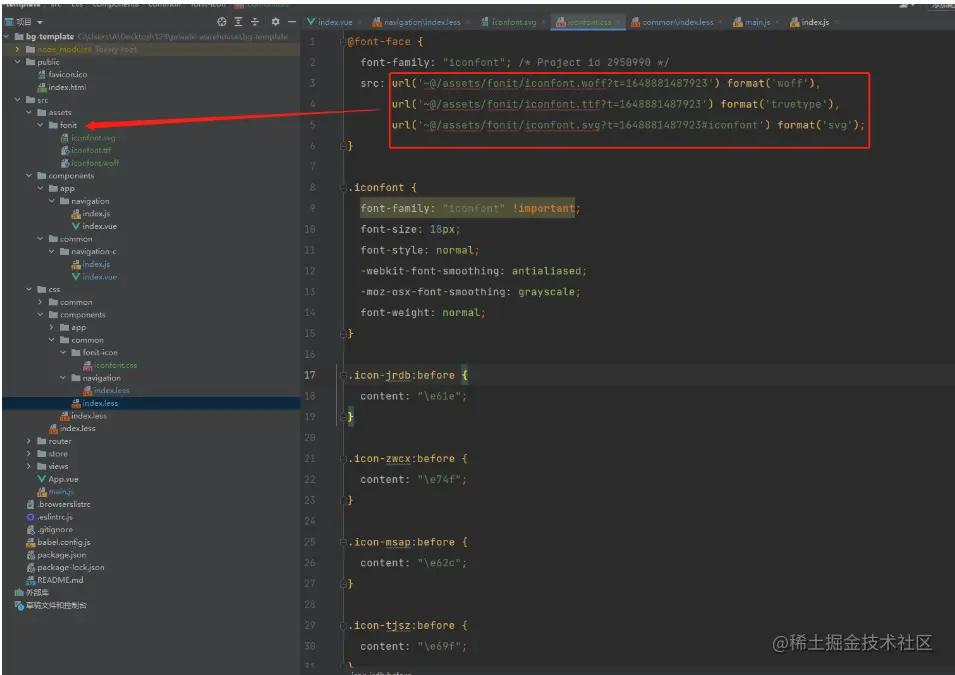The height and width of the screenshot is (675, 955).
Task: Click the .icon-tjsz:before selector text
Action: pos(401,626)
